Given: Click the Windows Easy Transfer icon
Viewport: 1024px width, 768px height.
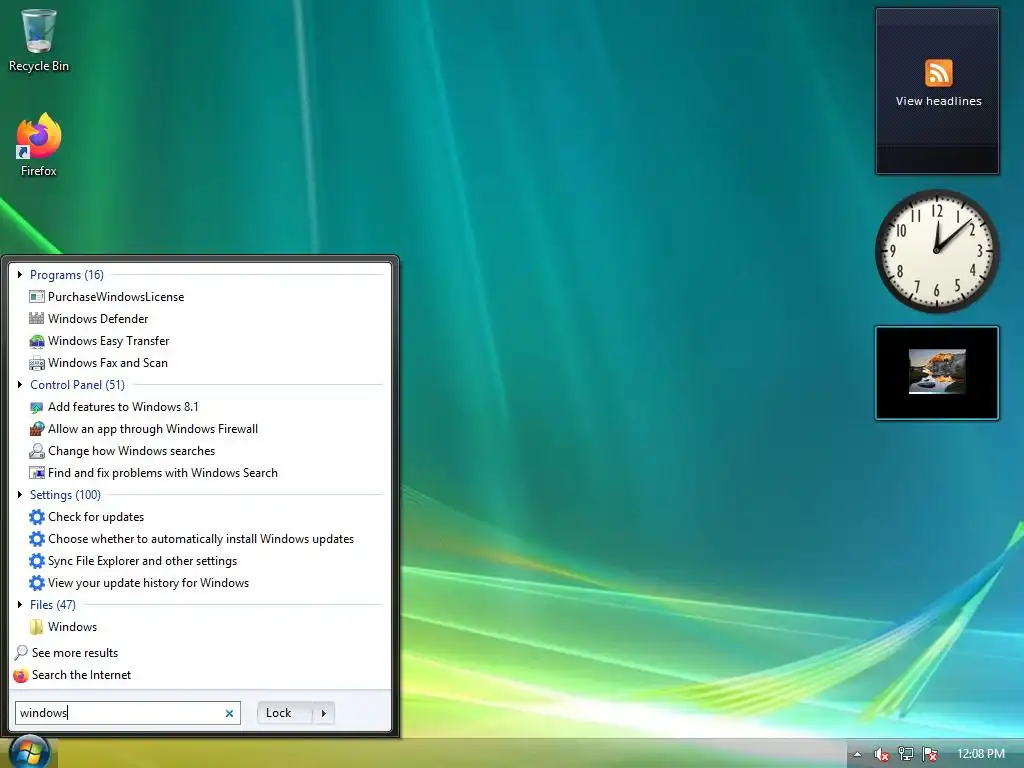Looking at the screenshot, I should 37,341.
